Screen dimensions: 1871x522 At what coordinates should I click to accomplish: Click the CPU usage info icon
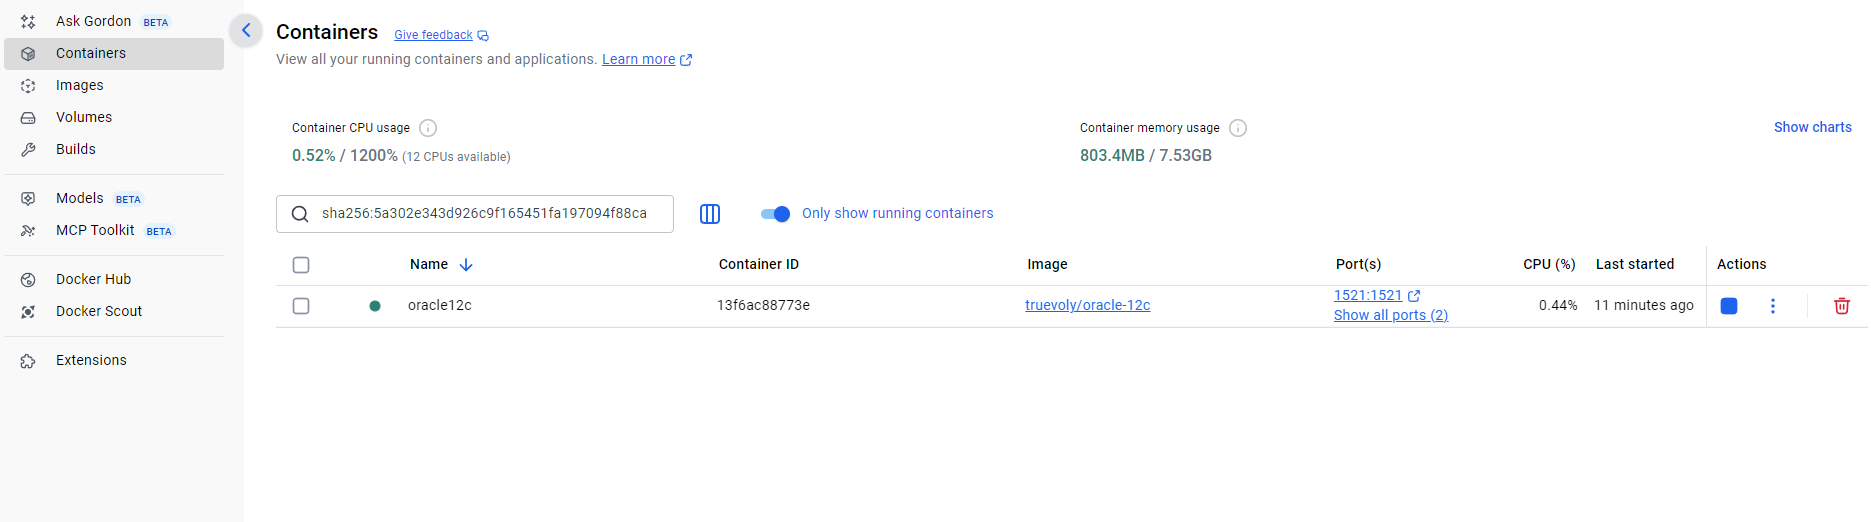coord(428,128)
